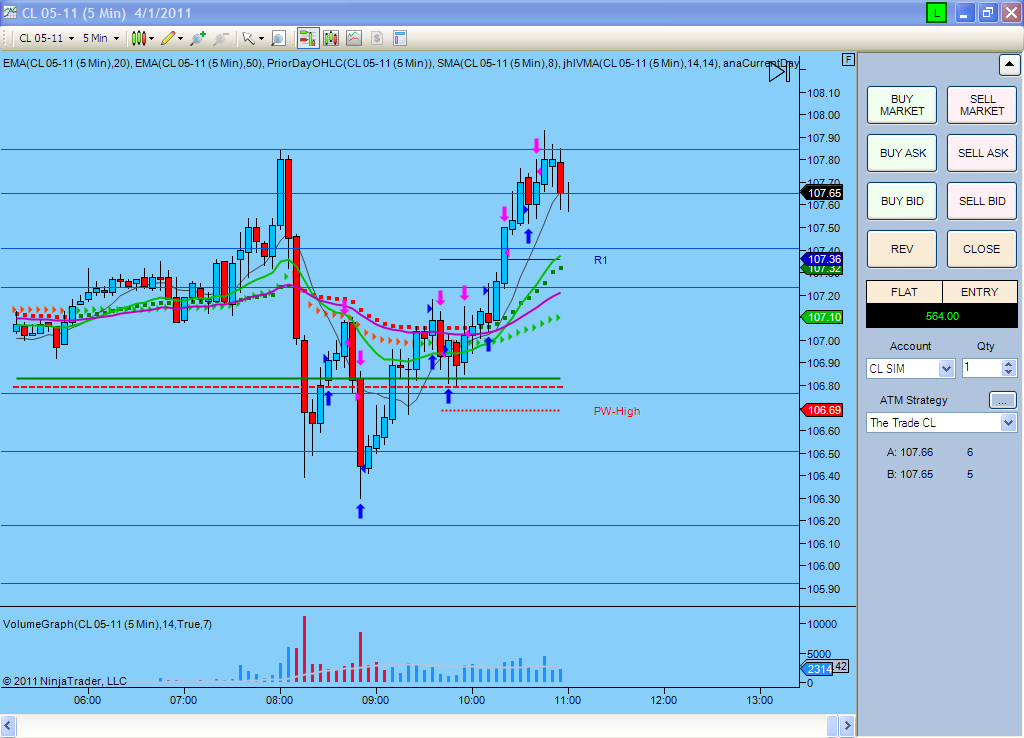Toggle the Chart Trader panel icon

point(308,39)
